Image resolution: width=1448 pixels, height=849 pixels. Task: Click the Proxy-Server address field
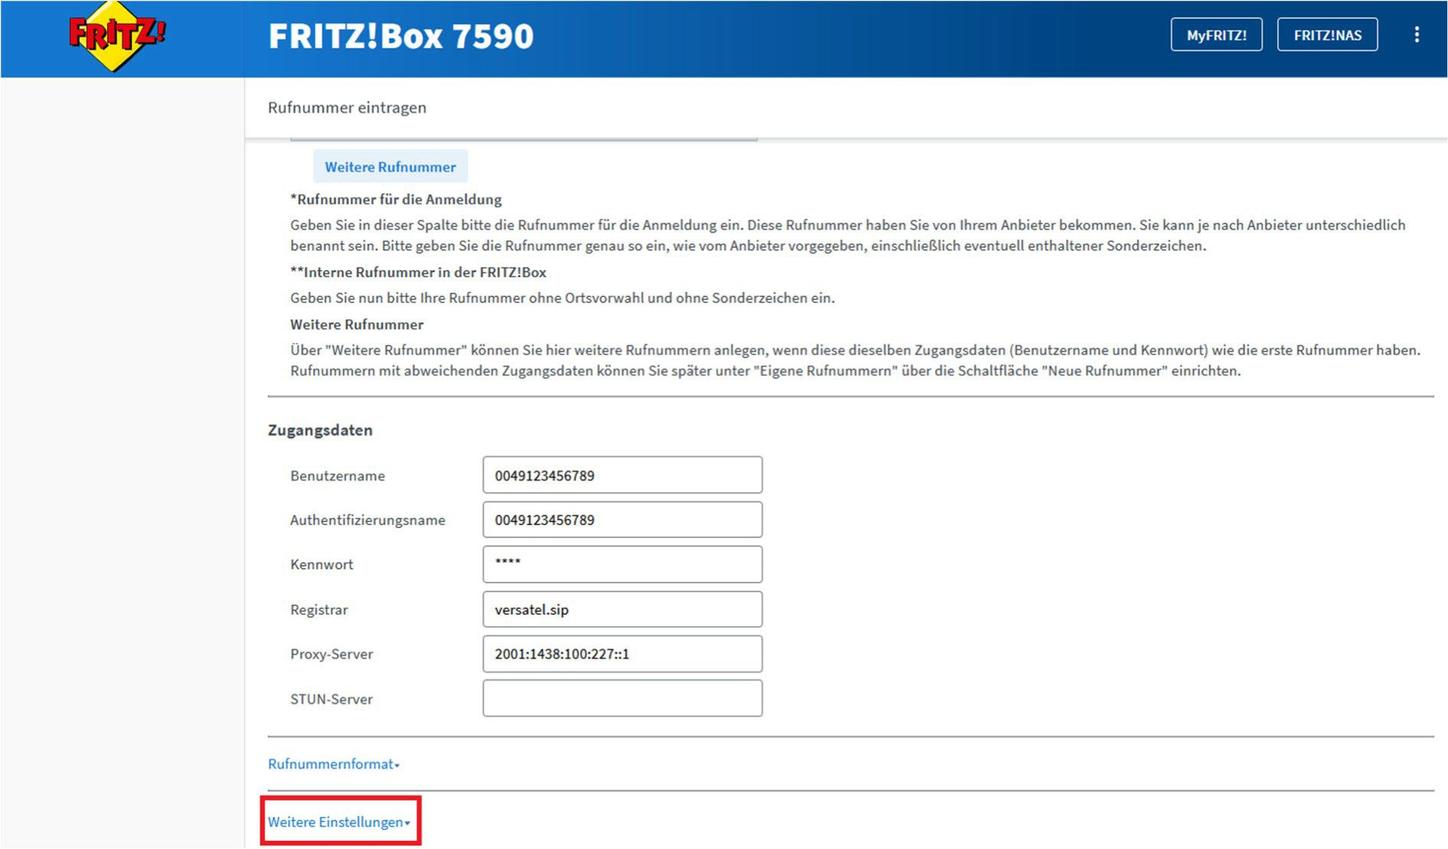point(622,653)
